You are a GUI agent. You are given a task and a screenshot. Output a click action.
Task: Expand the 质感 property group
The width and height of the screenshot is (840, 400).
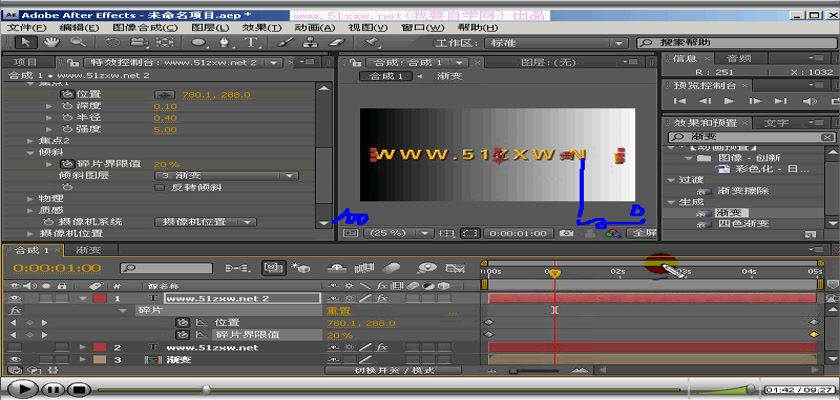[30, 210]
